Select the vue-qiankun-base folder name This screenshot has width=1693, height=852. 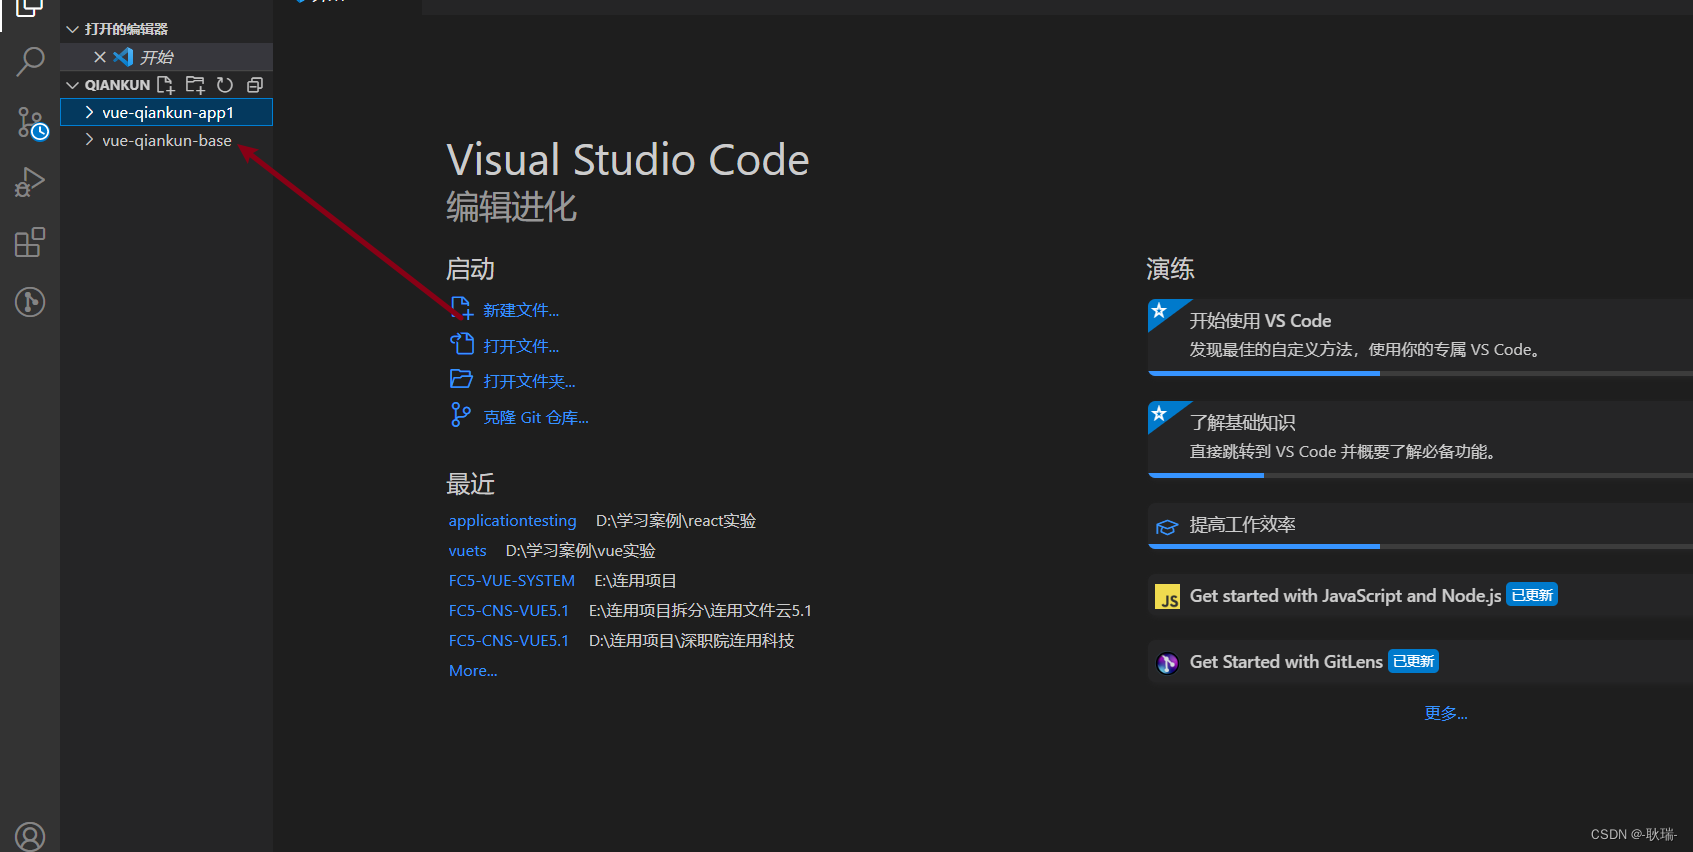pos(167,141)
